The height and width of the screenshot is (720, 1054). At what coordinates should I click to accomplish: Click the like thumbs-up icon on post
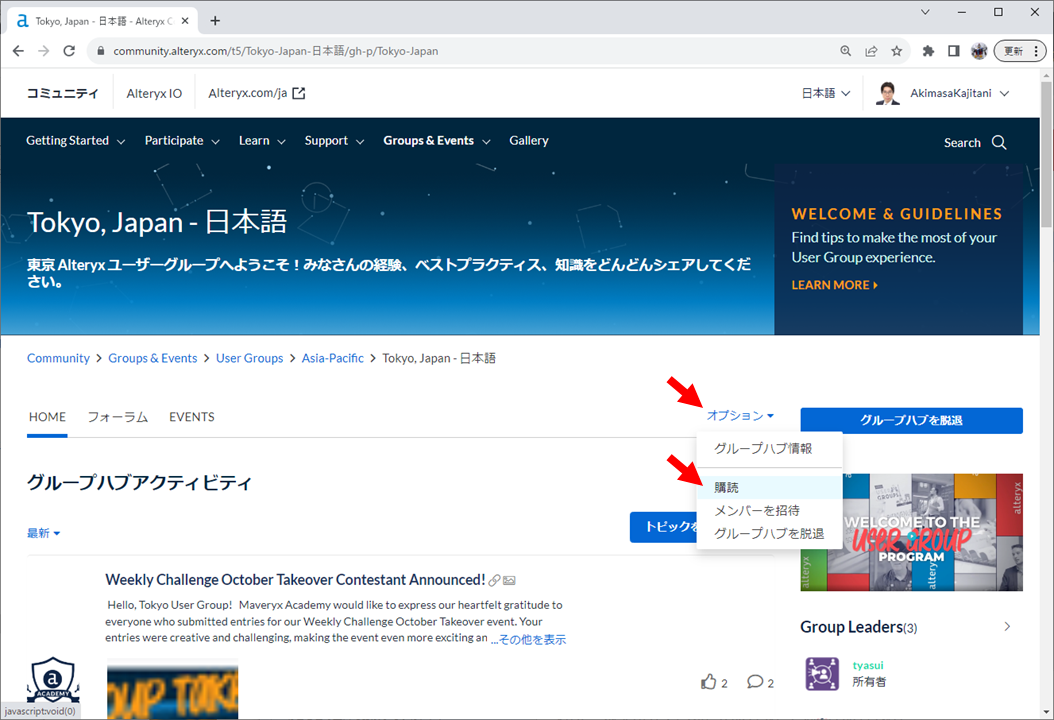(x=709, y=682)
